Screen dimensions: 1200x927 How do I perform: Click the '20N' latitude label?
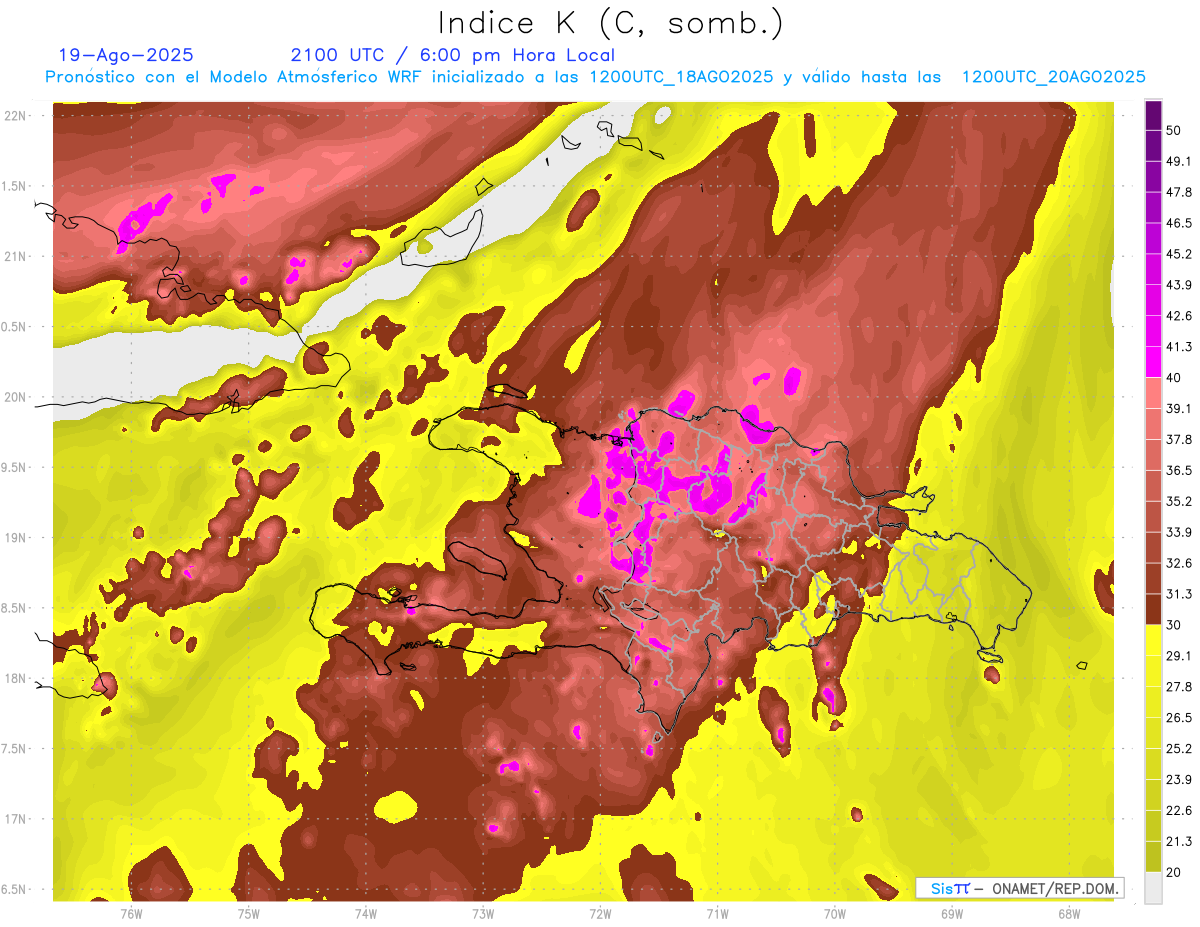point(17,397)
